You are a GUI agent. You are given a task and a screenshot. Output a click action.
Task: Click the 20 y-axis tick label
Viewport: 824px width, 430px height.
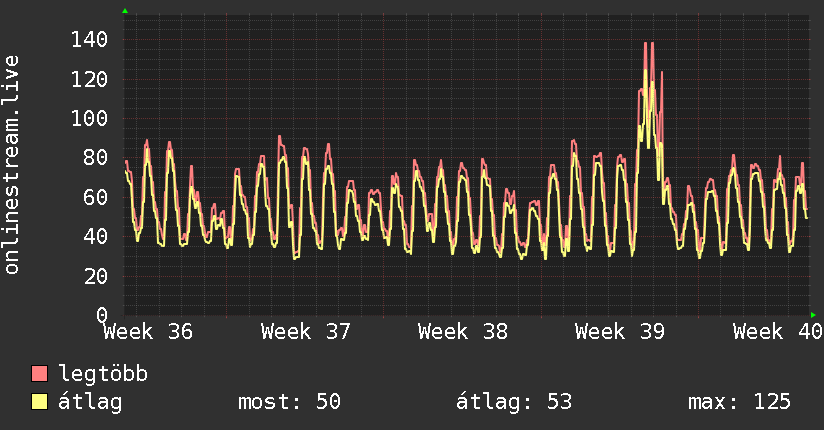point(96,276)
